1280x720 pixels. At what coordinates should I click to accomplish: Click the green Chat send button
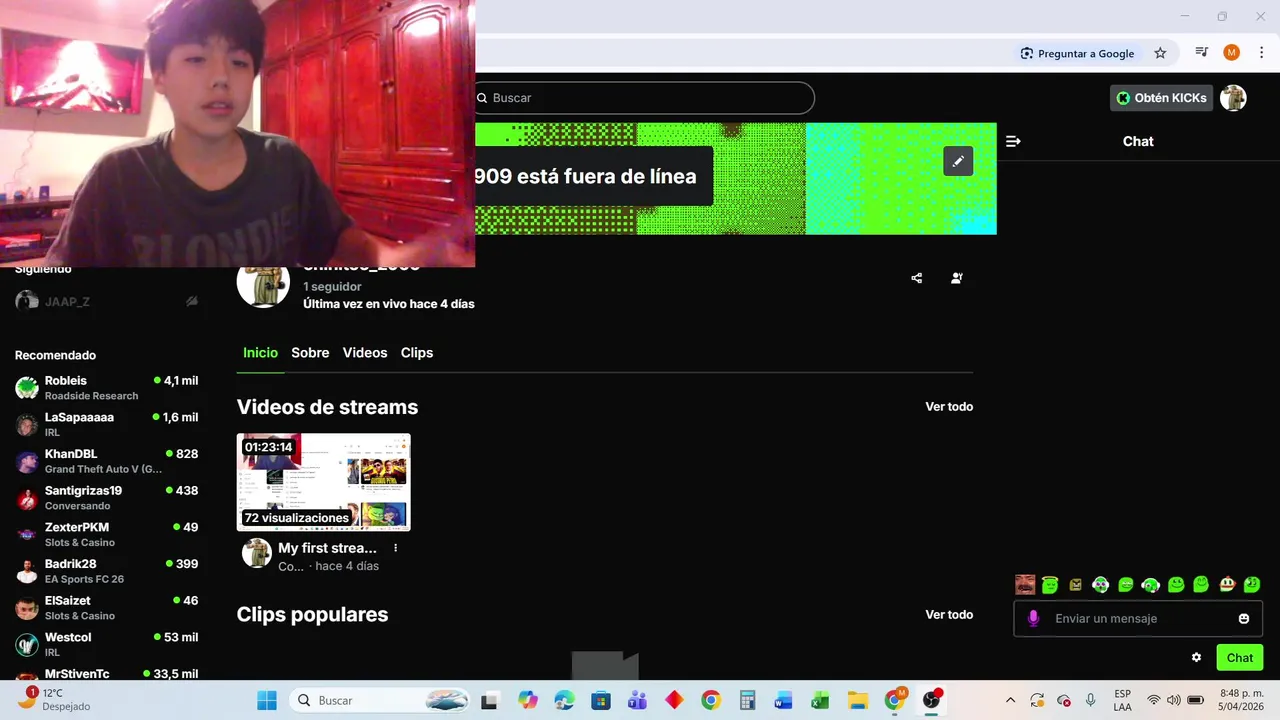pyautogui.click(x=1240, y=657)
